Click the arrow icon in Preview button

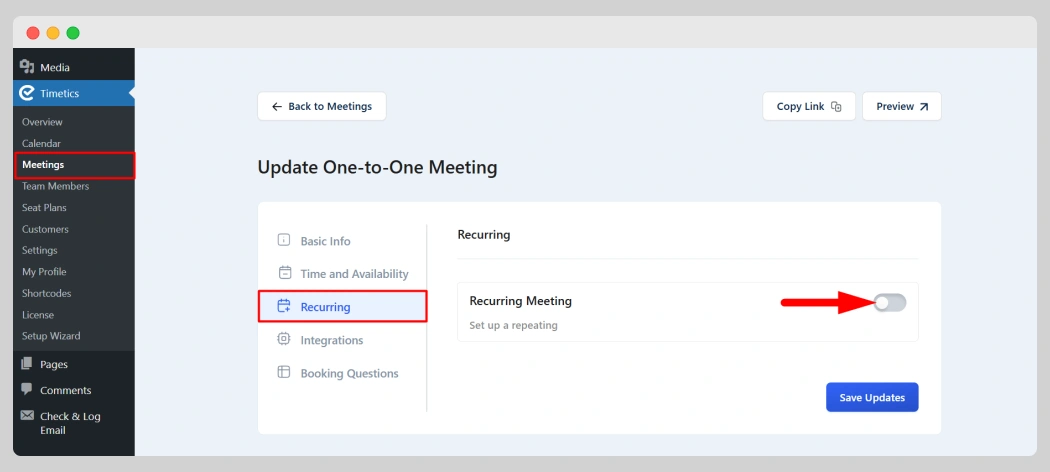click(x=924, y=106)
